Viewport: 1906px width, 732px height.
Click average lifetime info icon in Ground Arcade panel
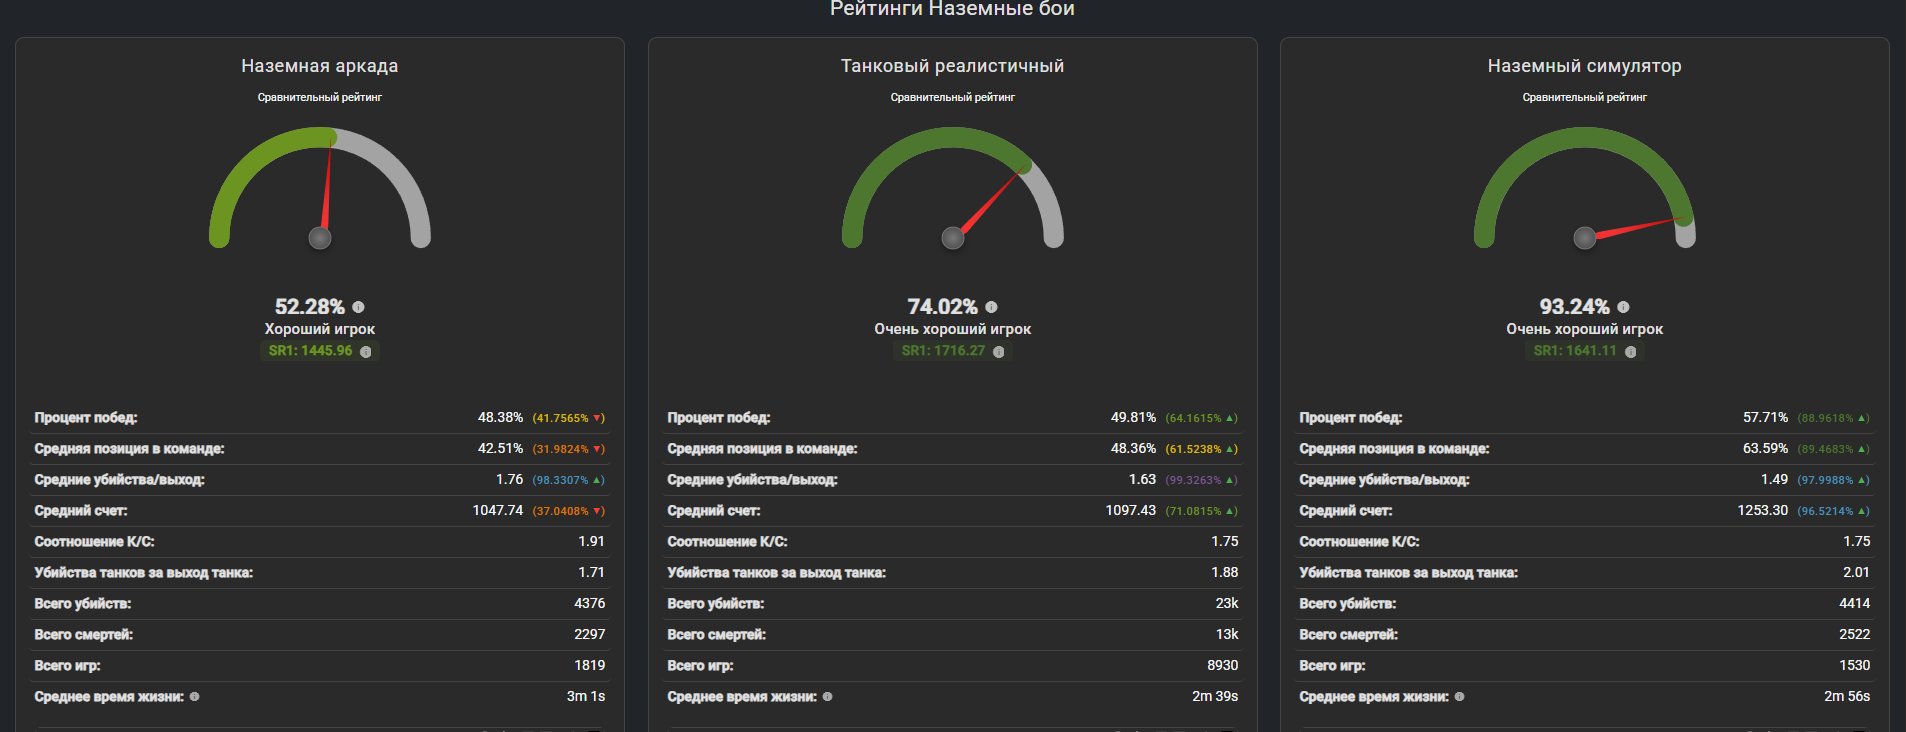click(194, 697)
